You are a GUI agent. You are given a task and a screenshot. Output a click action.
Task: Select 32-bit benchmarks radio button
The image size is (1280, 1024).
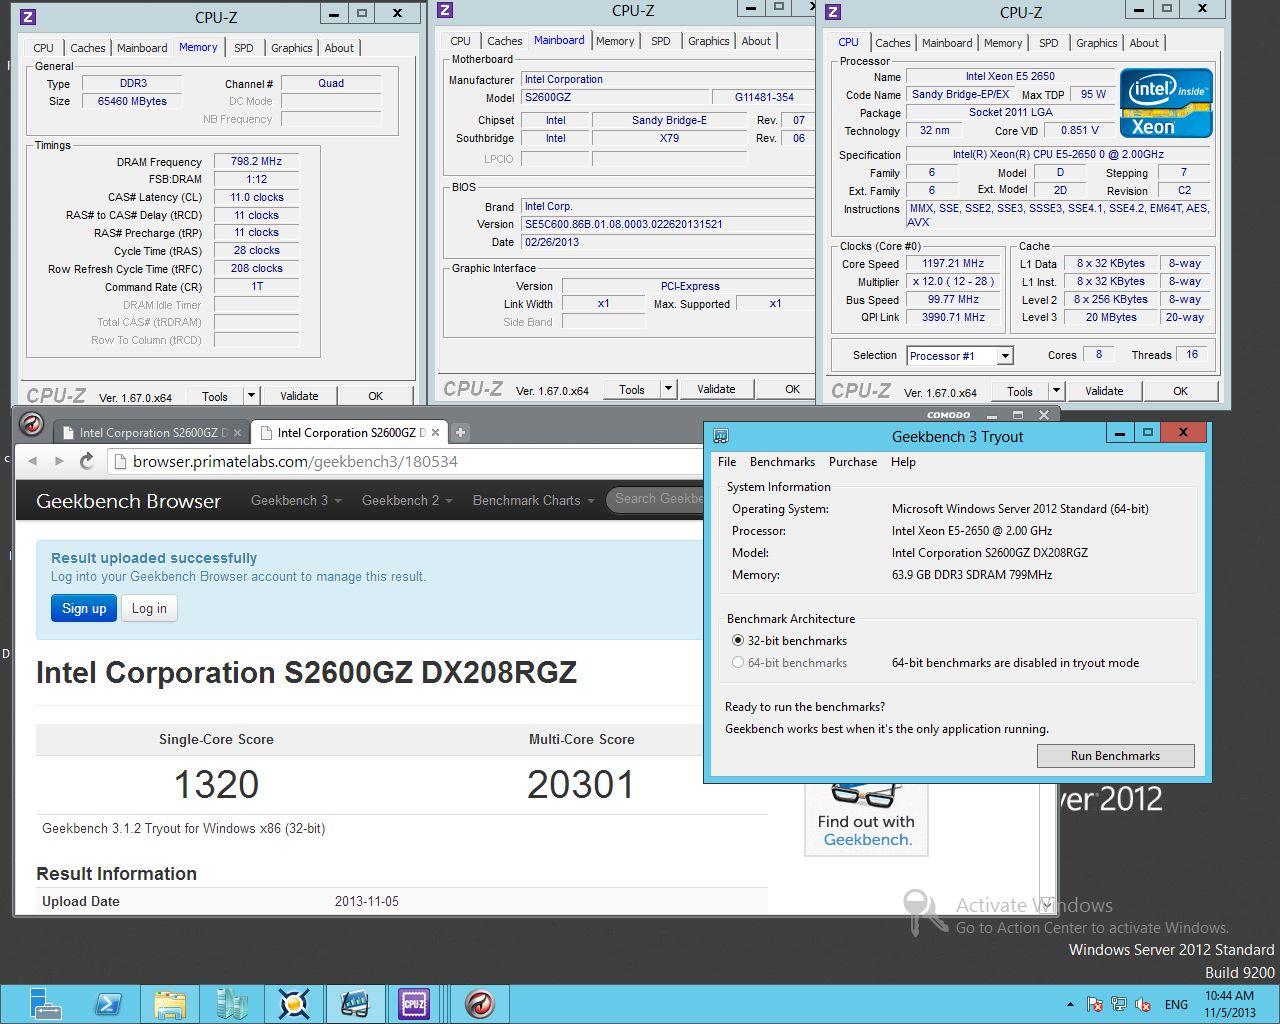point(738,640)
